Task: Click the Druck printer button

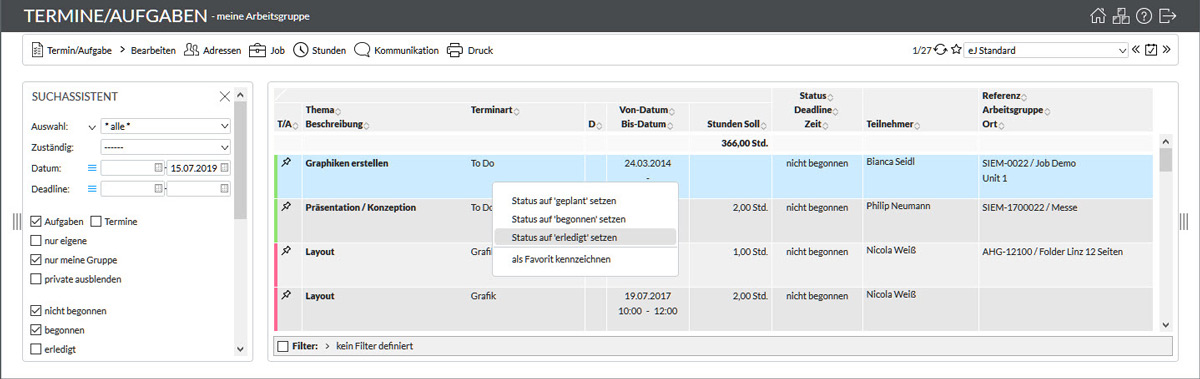Action: [x=469, y=49]
